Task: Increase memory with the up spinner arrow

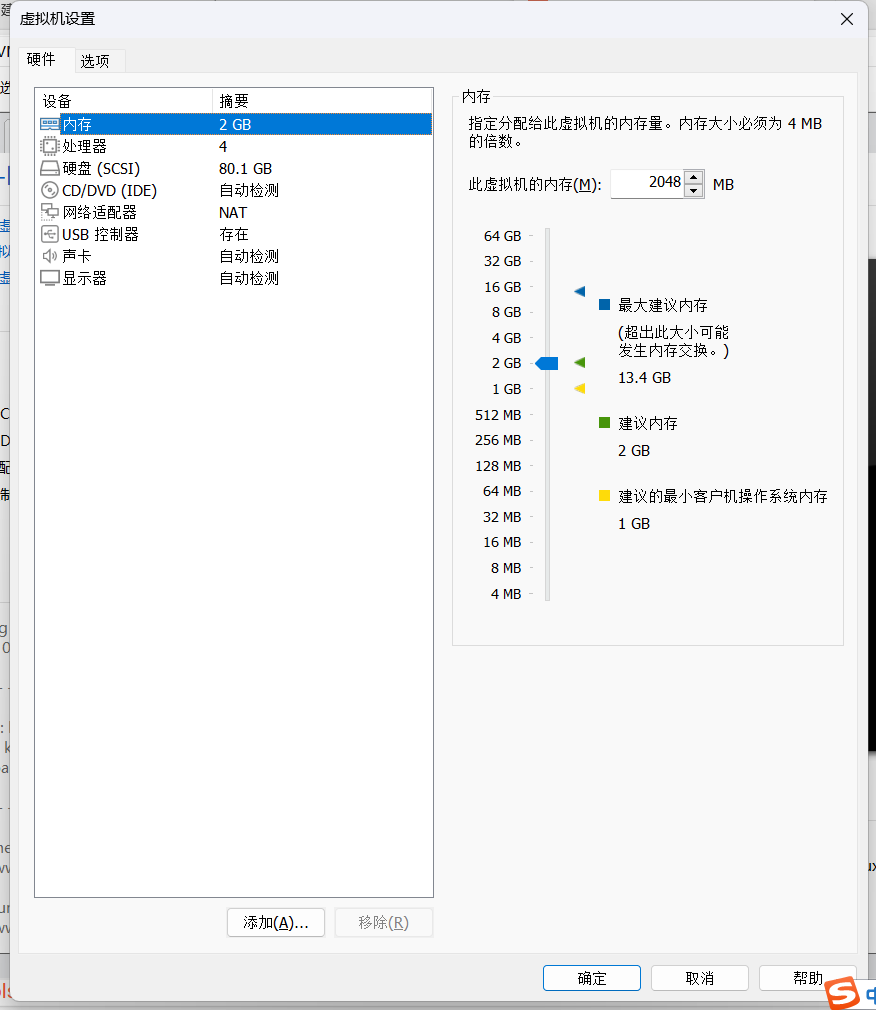Action: [x=694, y=177]
